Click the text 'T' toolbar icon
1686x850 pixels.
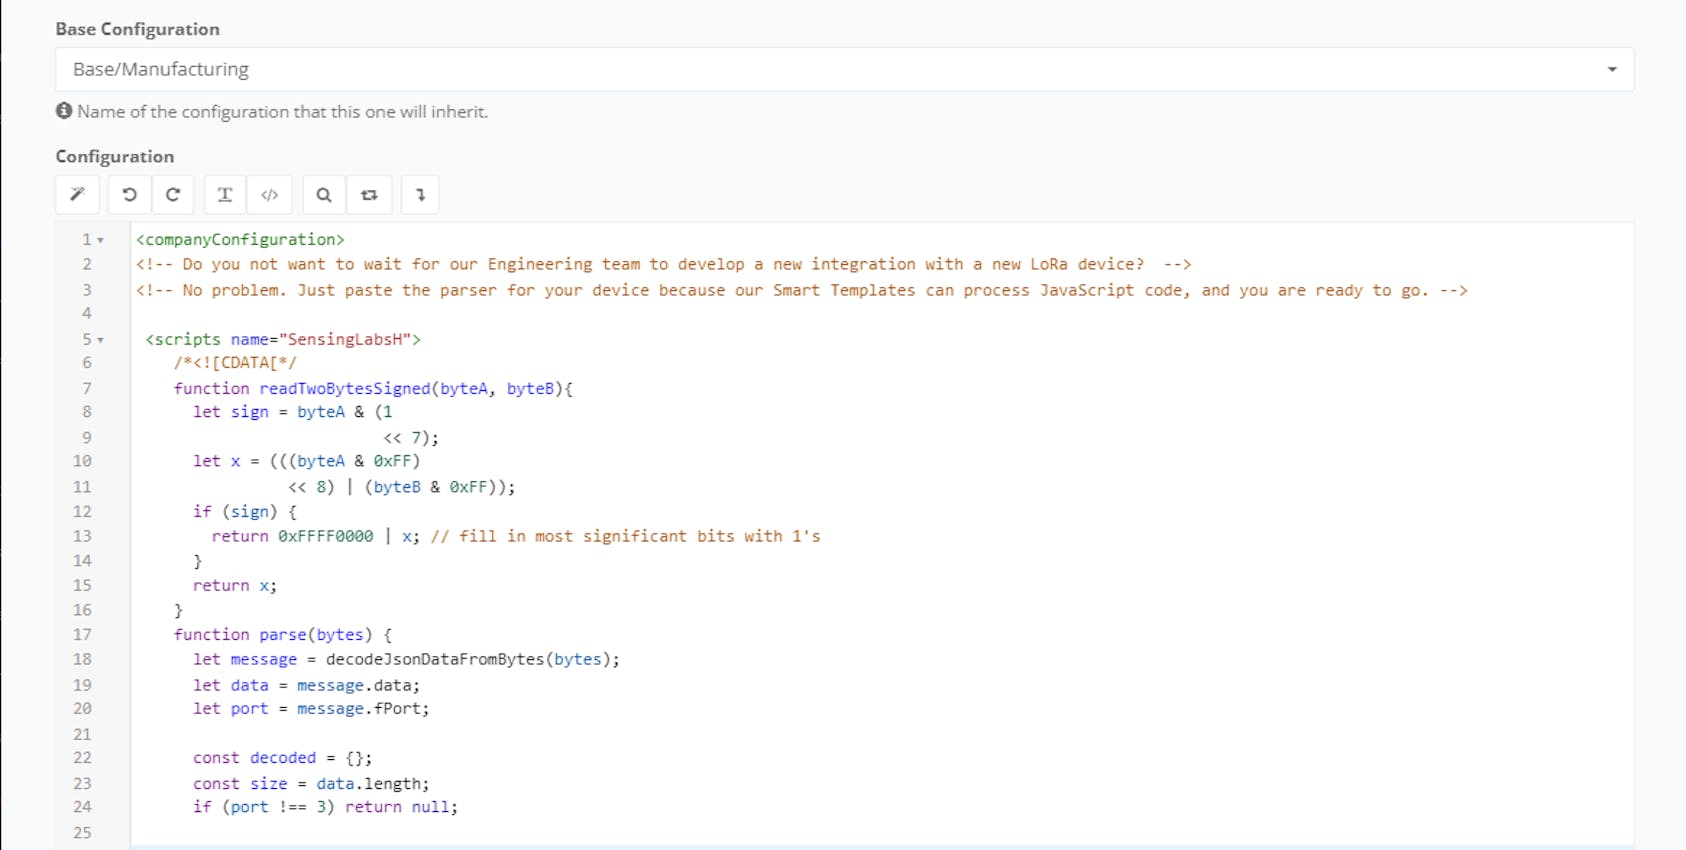[x=225, y=195]
